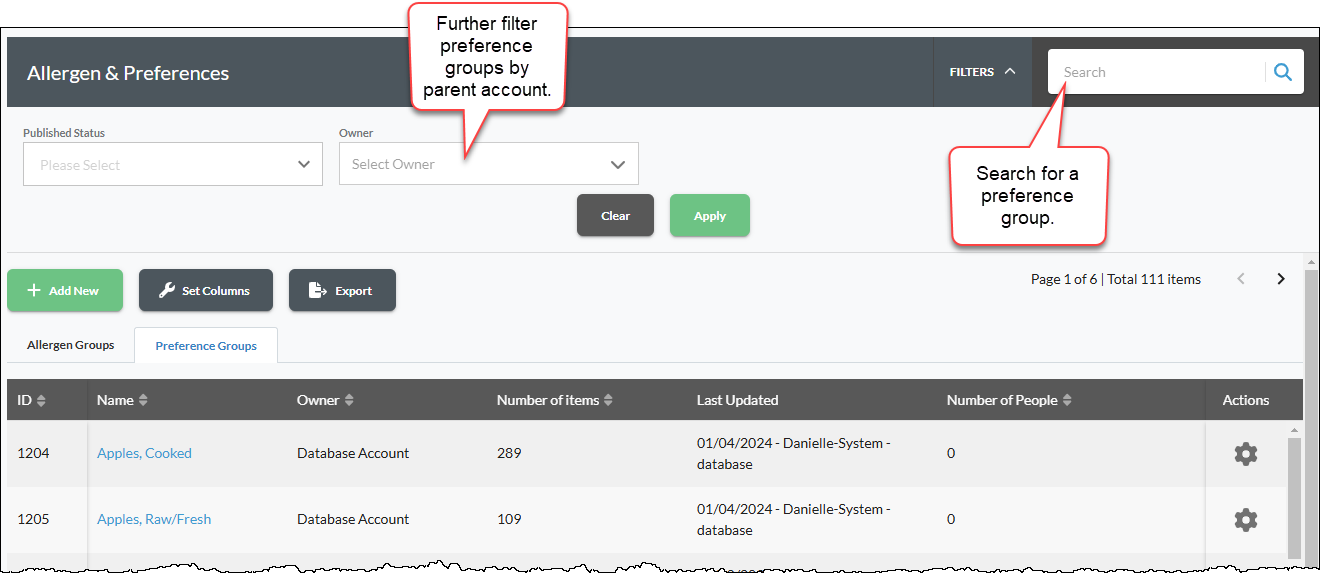This screenshot has height=573, width=1320.
Task: Apply the selected filters
Action: [x=710, y=215]
